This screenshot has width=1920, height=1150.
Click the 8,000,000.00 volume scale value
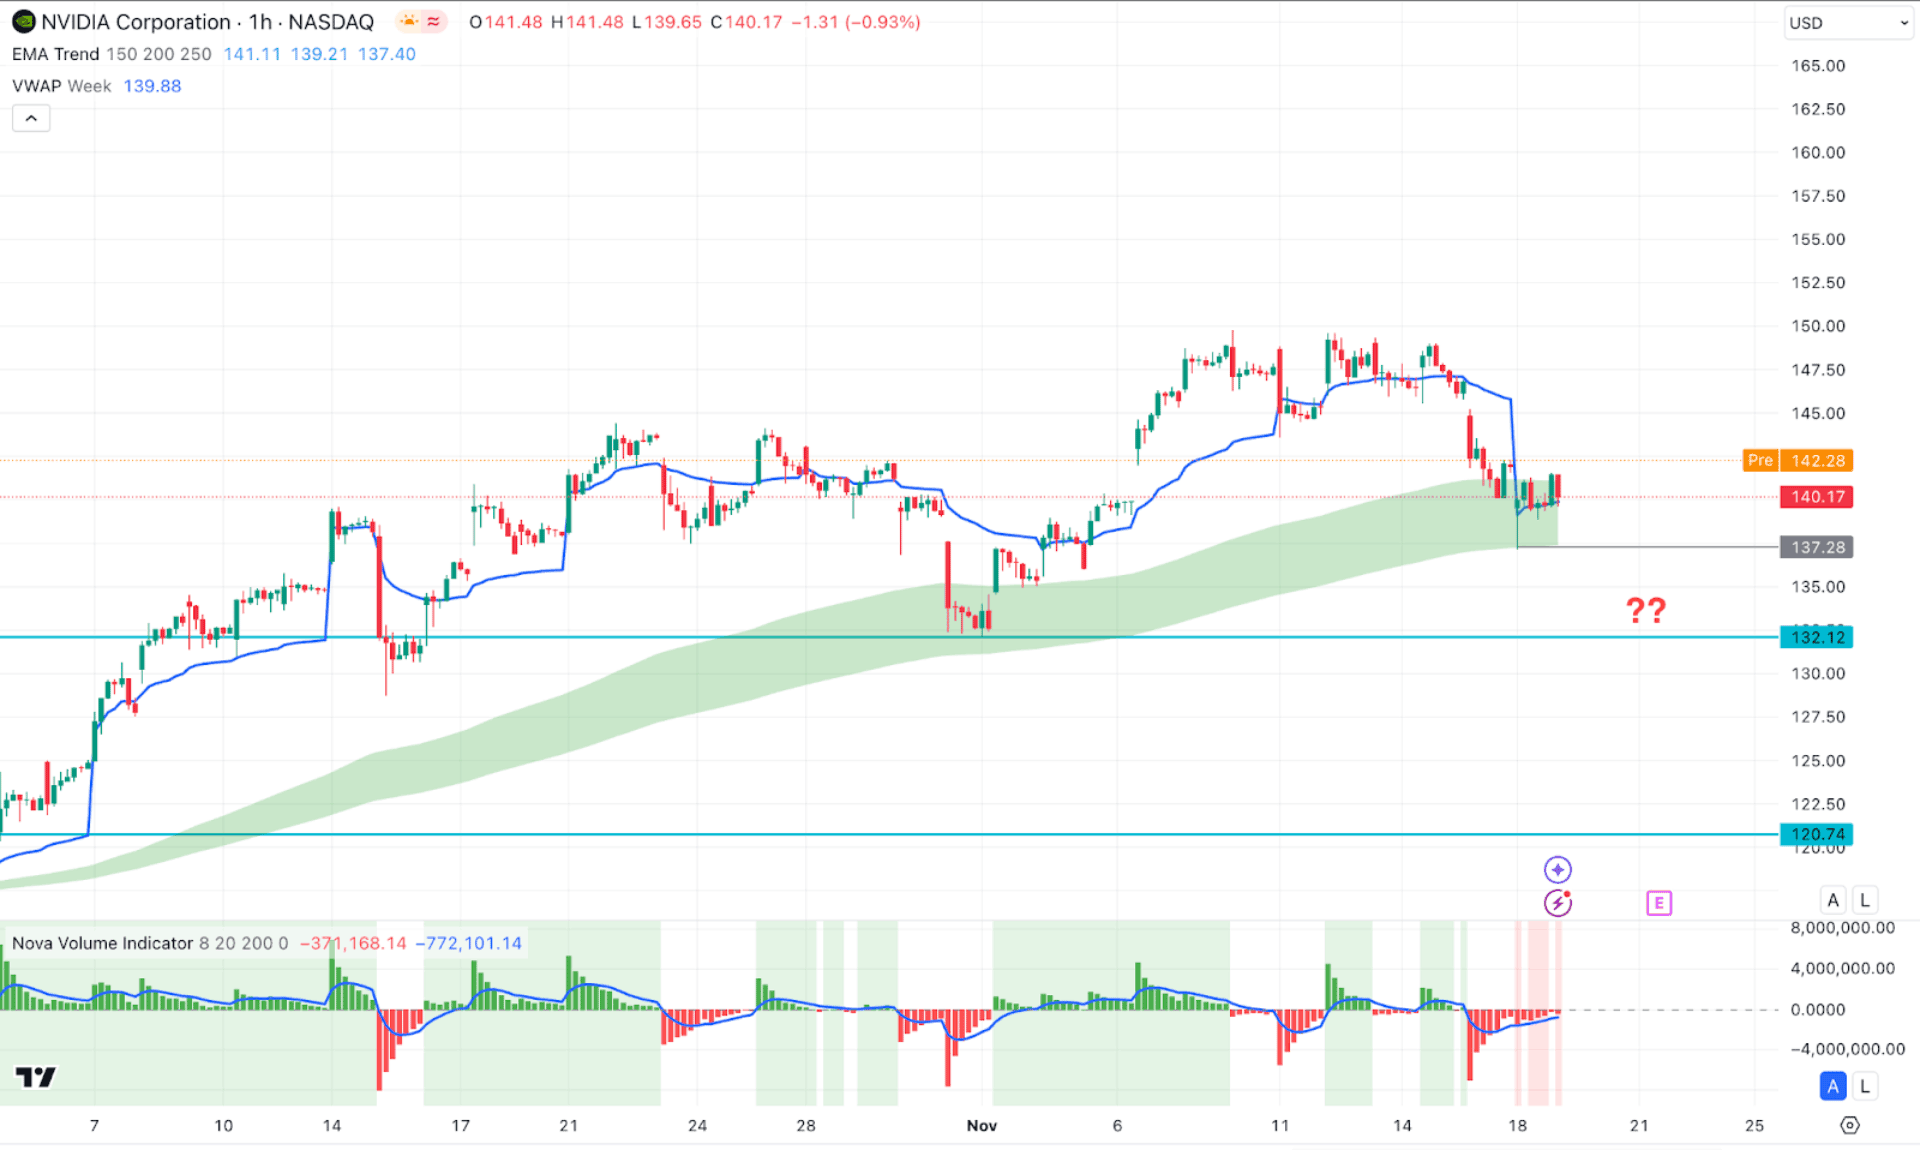[x=1842, y=928]
